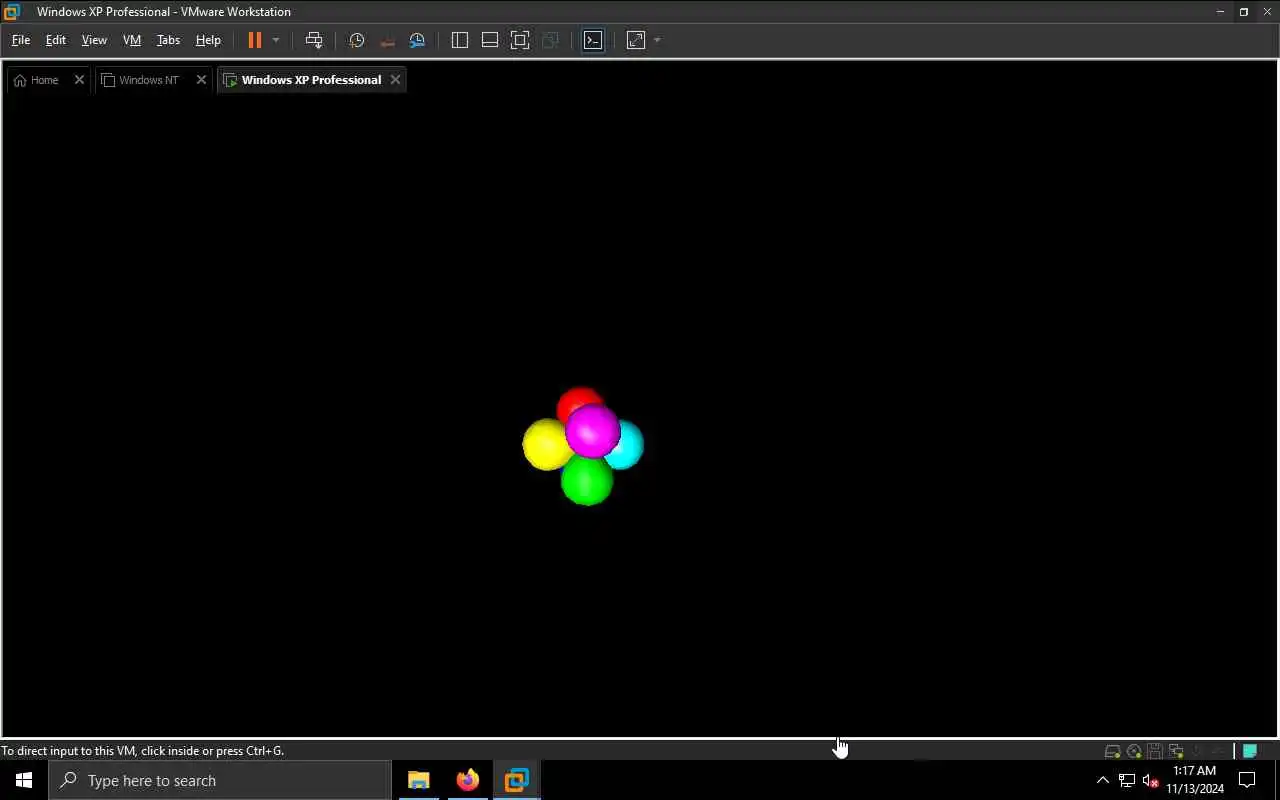Open the clock and date flyout

click(x=1195, y=780)
